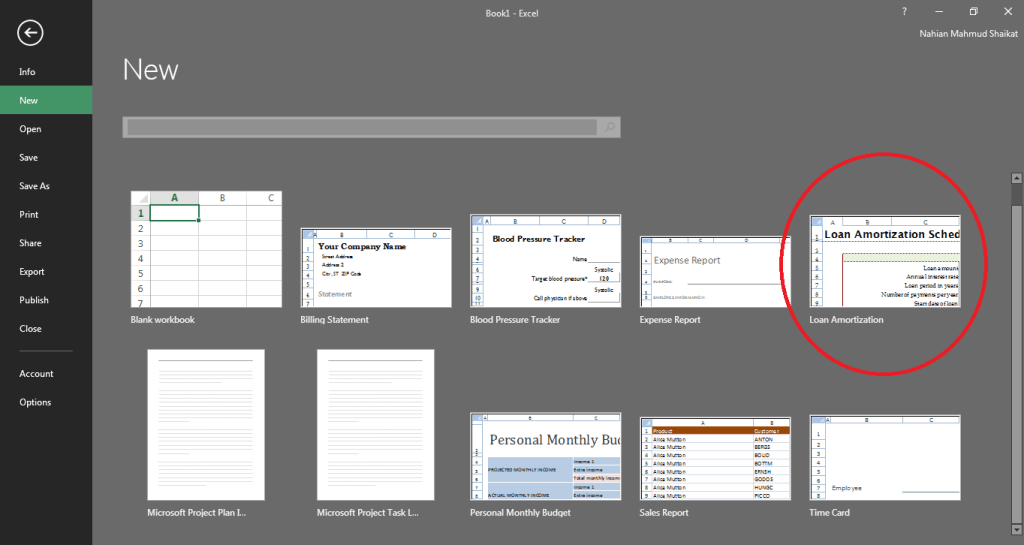Click the scrollbar up arrow
1024x545 pixels.
(1016, 178)
